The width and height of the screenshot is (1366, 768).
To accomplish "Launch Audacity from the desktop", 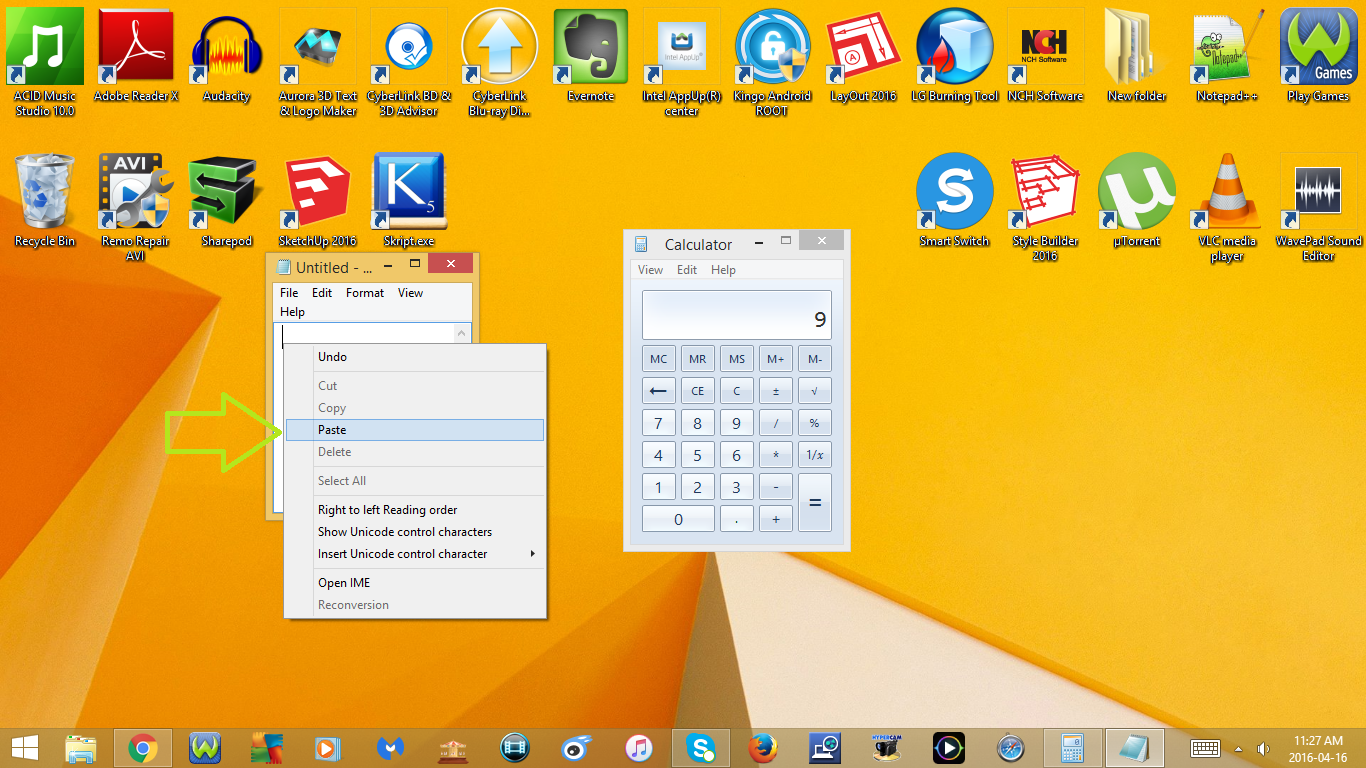I will coord(226,45).
